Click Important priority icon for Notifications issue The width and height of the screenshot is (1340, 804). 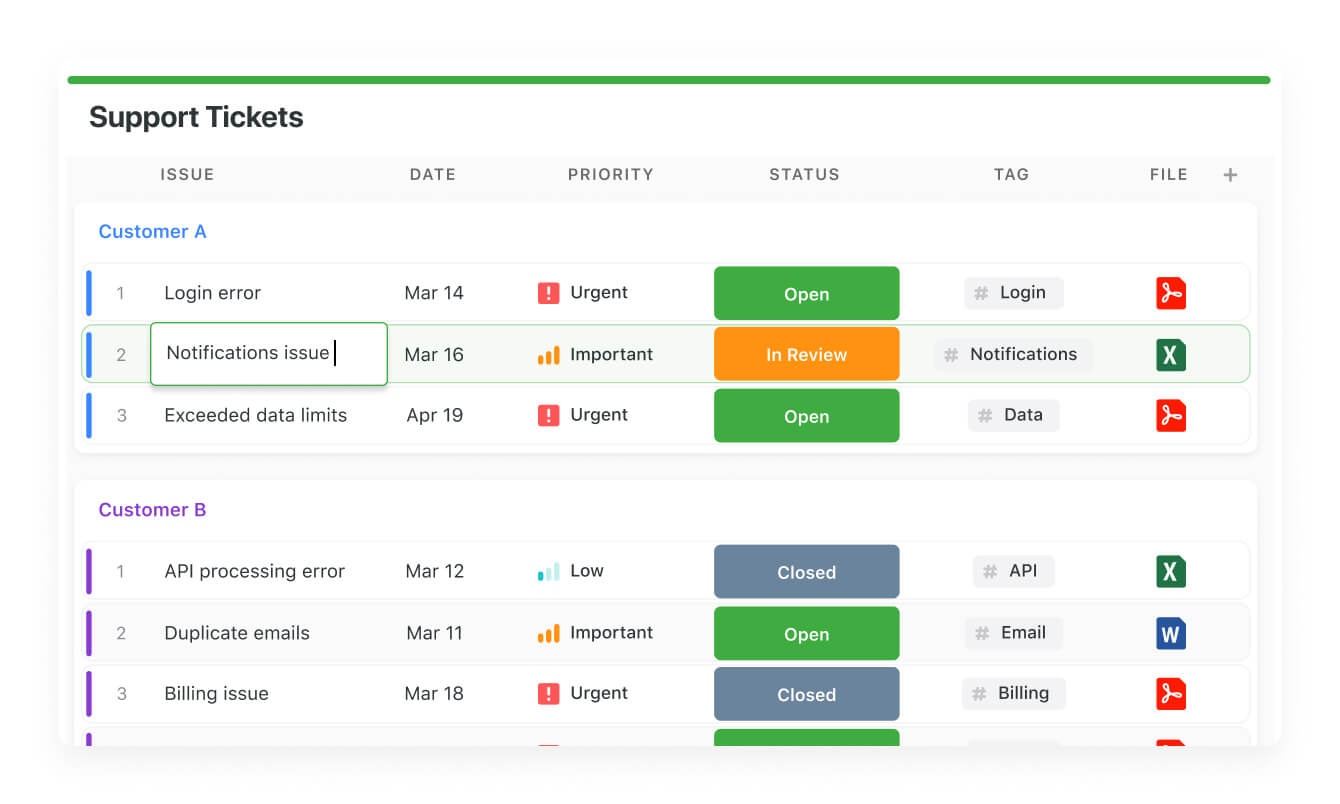point(548,355)
